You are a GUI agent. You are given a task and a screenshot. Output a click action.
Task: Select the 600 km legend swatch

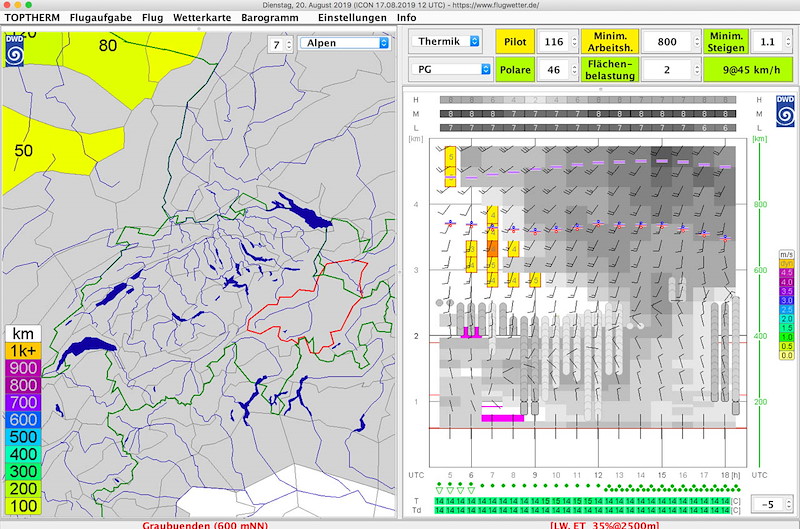pyautogui.click(x=23, y=420)
